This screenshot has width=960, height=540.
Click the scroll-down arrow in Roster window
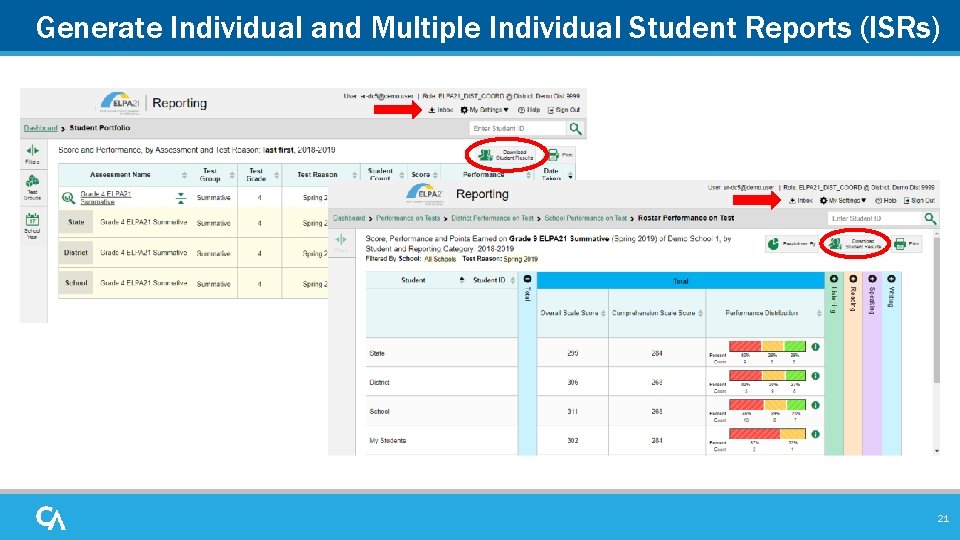(x=936, y=451)
